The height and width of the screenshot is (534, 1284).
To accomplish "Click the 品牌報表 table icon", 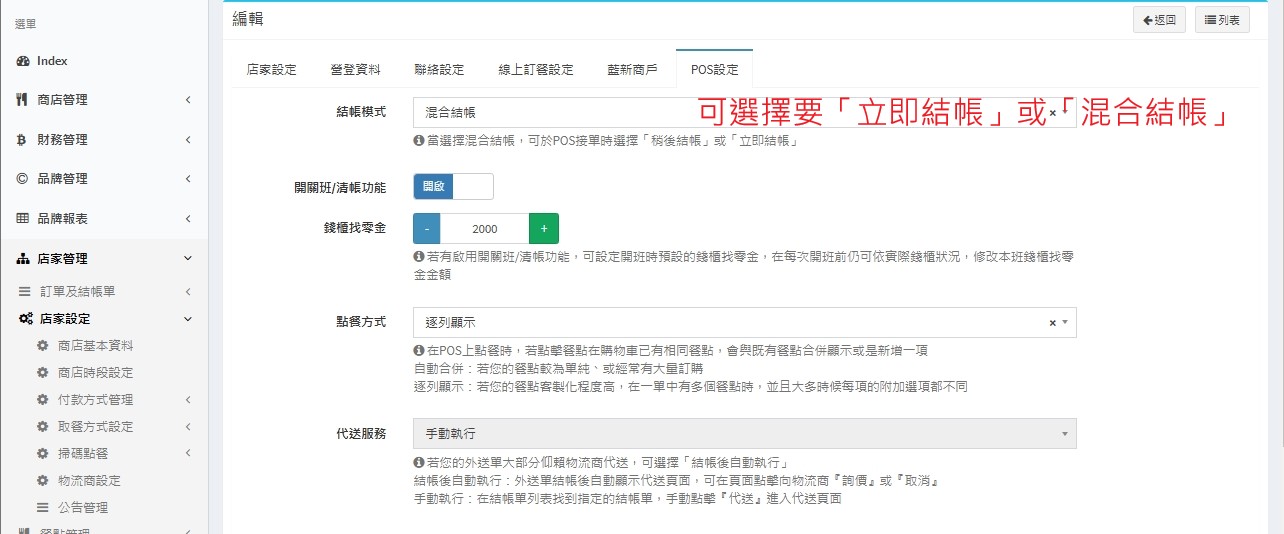I will coord(23,218).
